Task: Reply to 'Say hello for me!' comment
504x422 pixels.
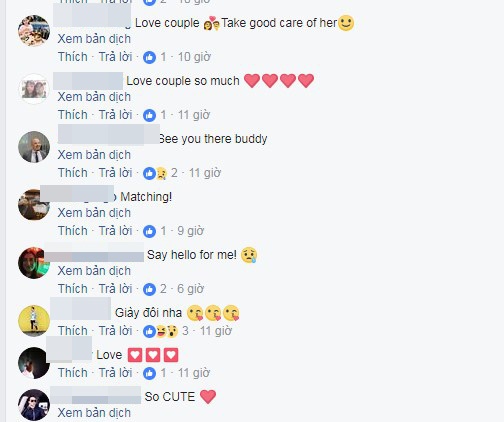Action: [115, 289]
